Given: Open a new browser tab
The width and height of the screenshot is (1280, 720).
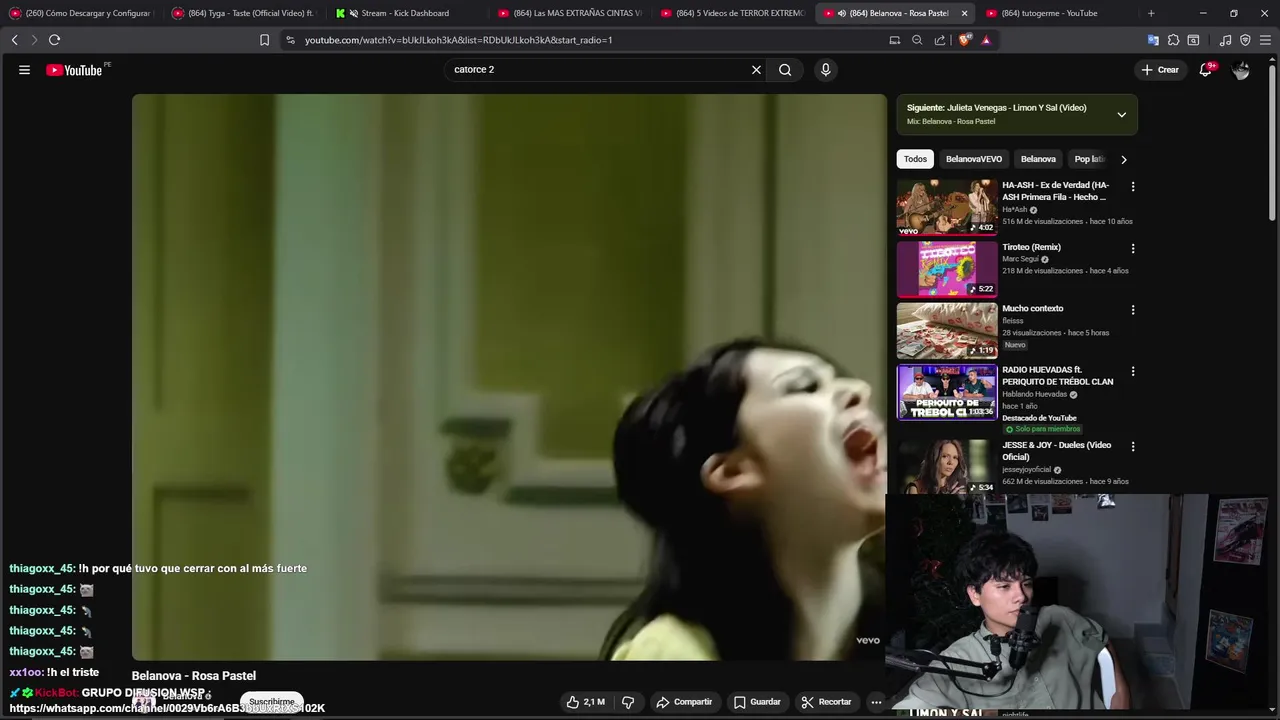Looking at the screenshot, I should click(1151, 13).
